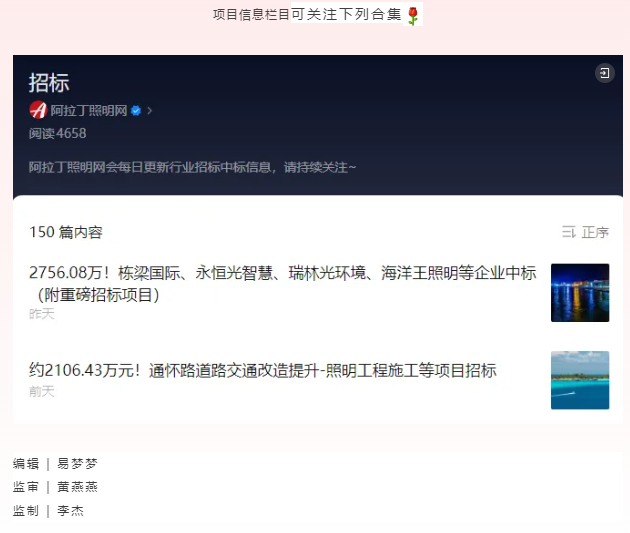
Task: Click the blue verified badge
Action: pyautogui.click(x=136, y=110)
